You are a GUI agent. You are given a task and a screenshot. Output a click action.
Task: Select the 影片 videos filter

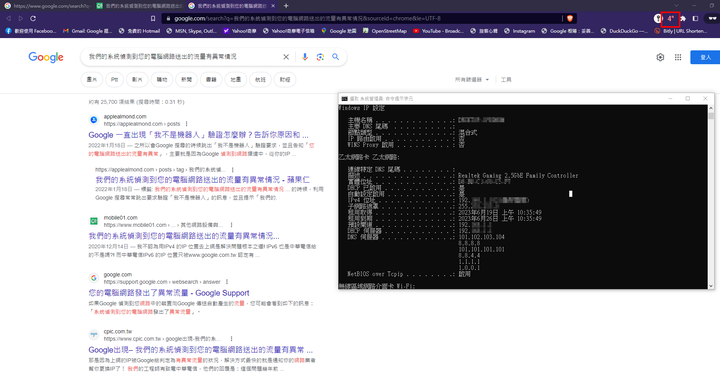click(x=137, y=79)
